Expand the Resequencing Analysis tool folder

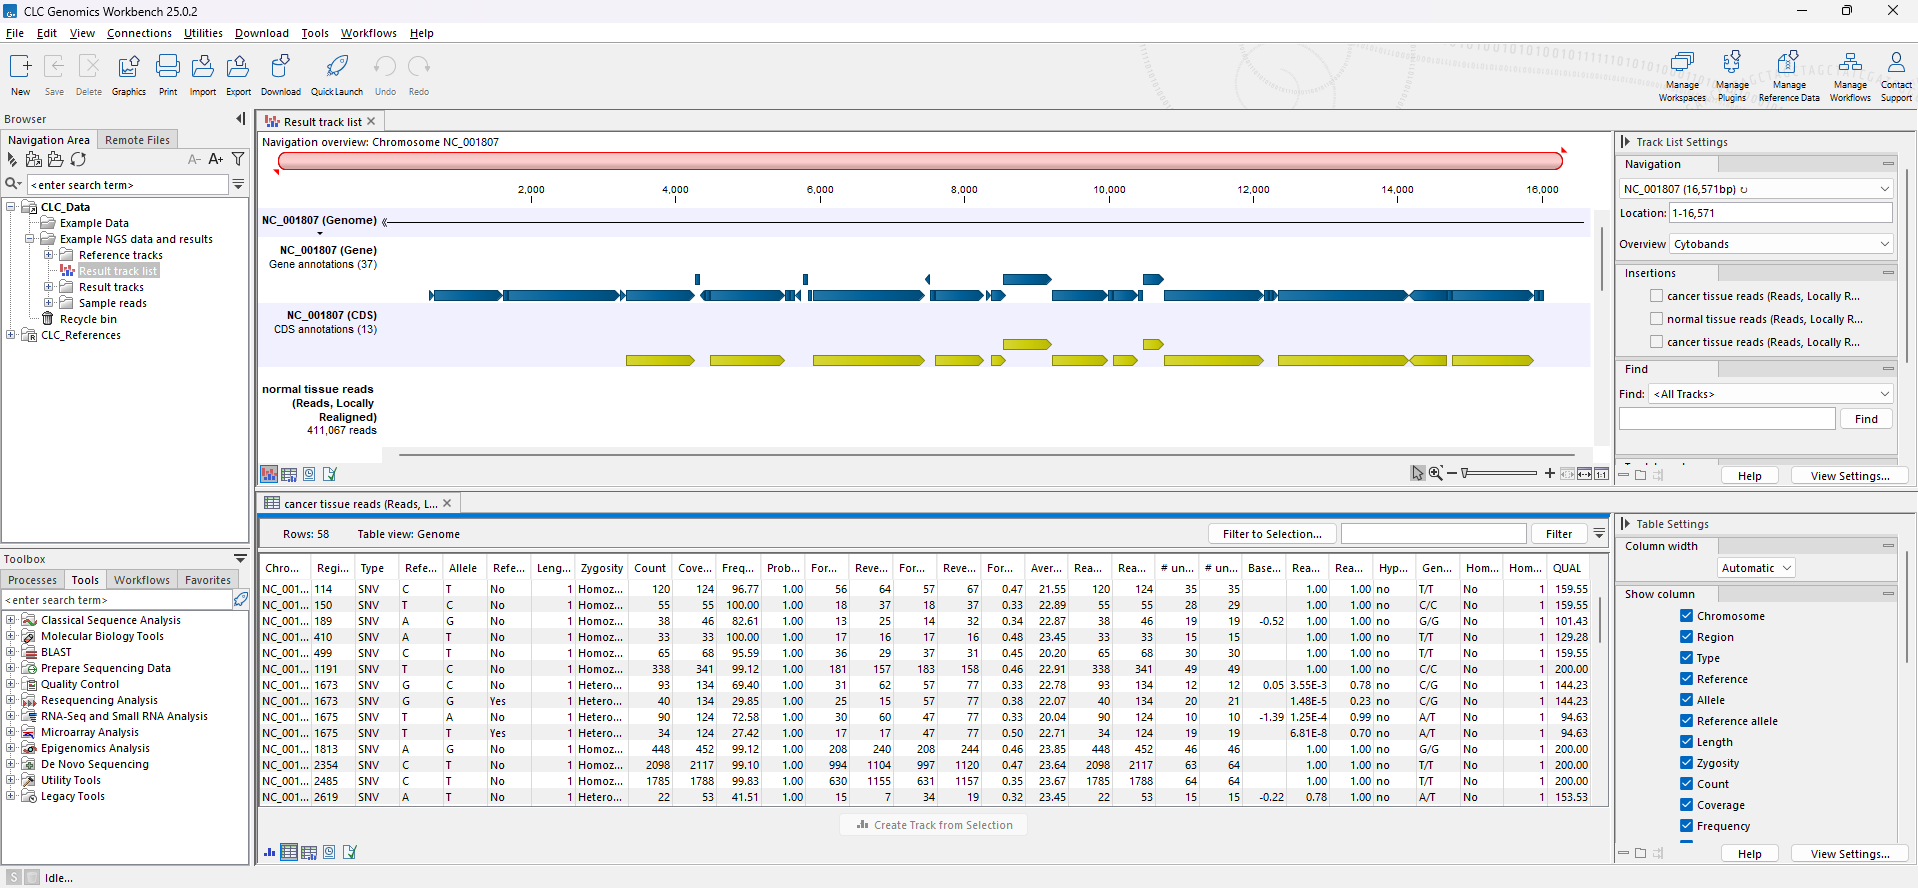pyautogui.click(x=11, y=700)
